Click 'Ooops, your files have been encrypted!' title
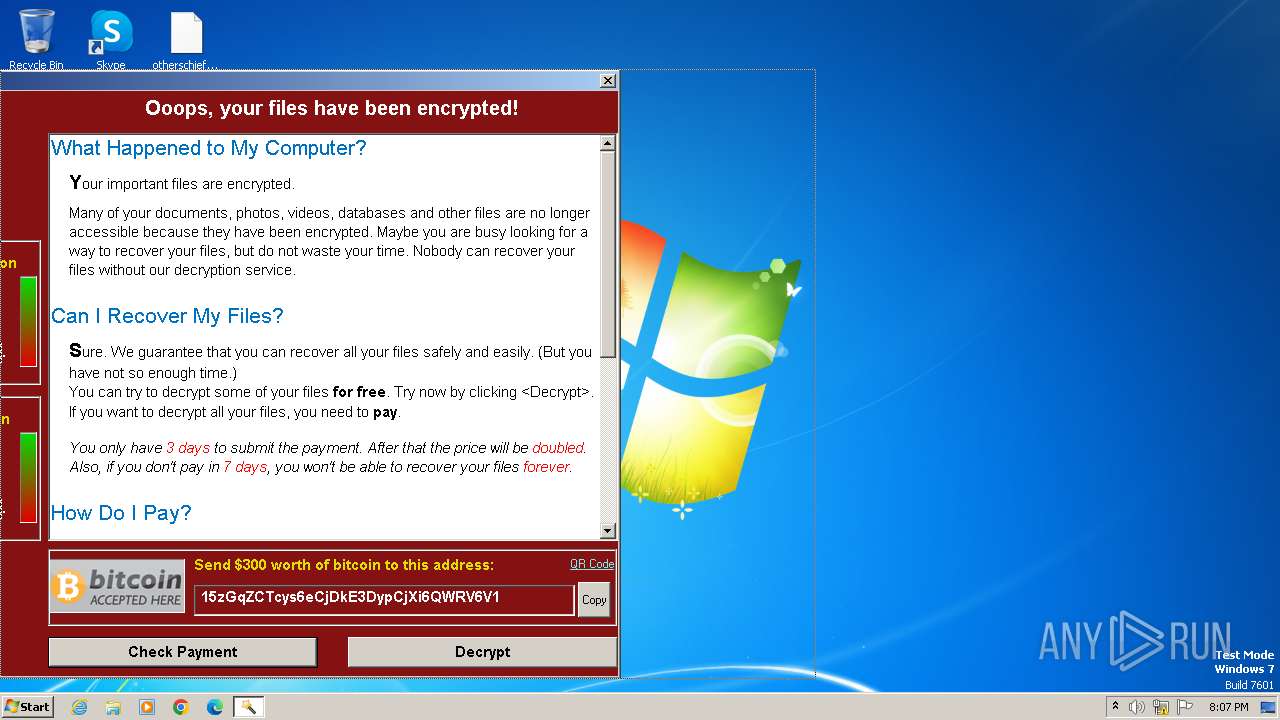The width and height of the screenshot is (1280, 720). click(x=332, y=108)
